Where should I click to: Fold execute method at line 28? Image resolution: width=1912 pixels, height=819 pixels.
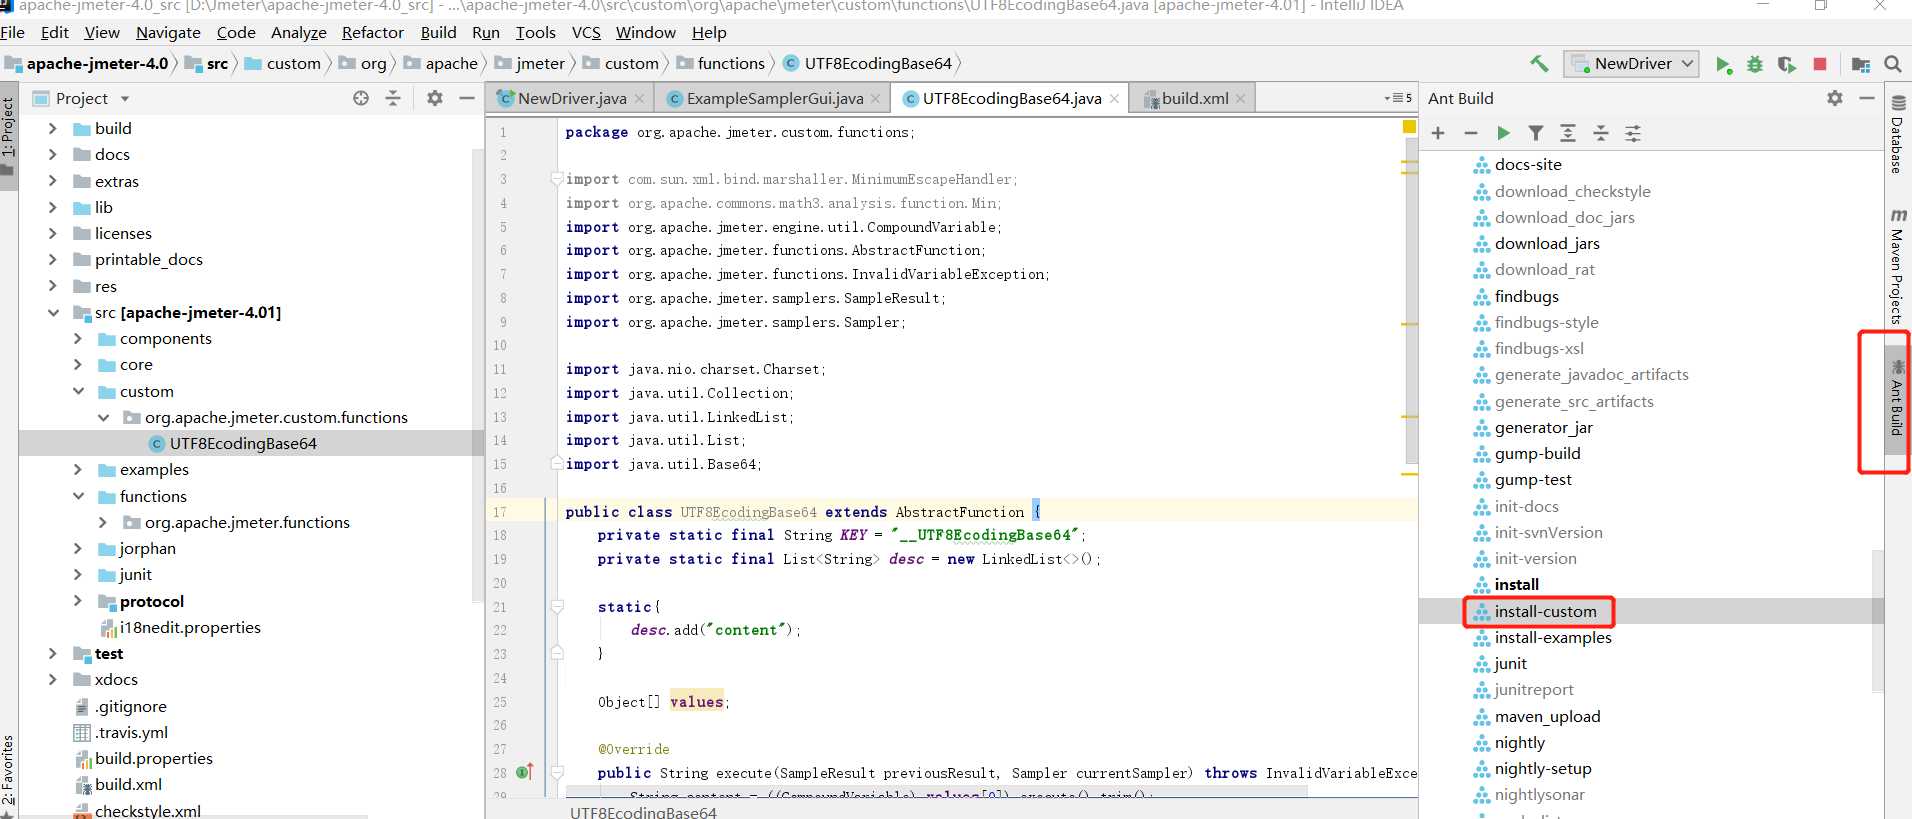(x=557, y=772)
